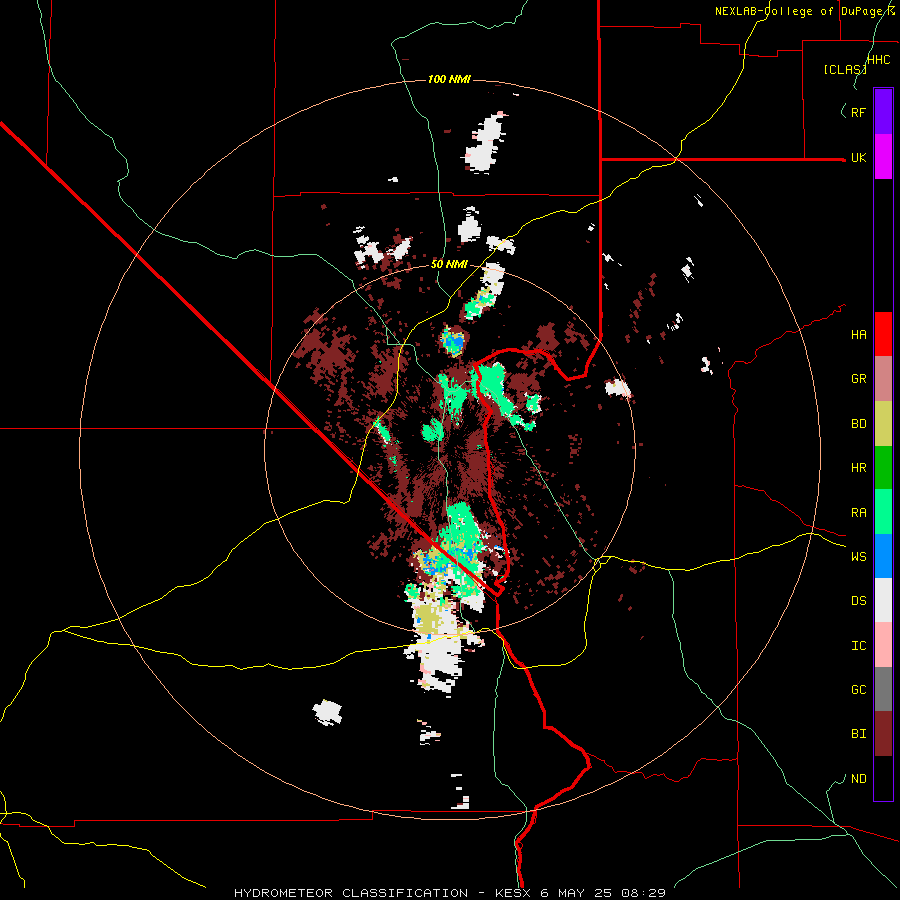Click the HHC product code label
The width and height of the screenshot is (900, 900).
(879, 60)
